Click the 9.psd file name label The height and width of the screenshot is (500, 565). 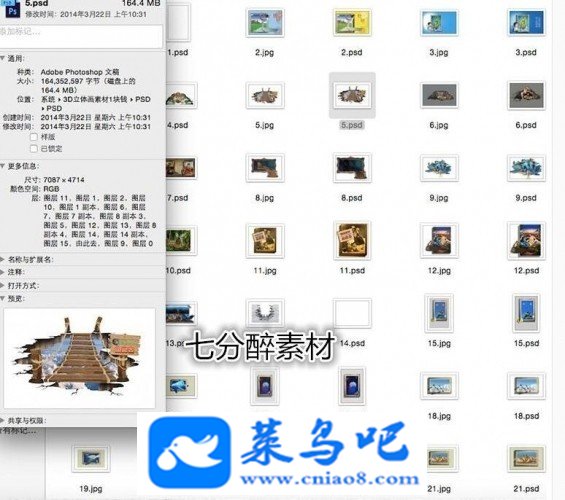coord(526,198)
